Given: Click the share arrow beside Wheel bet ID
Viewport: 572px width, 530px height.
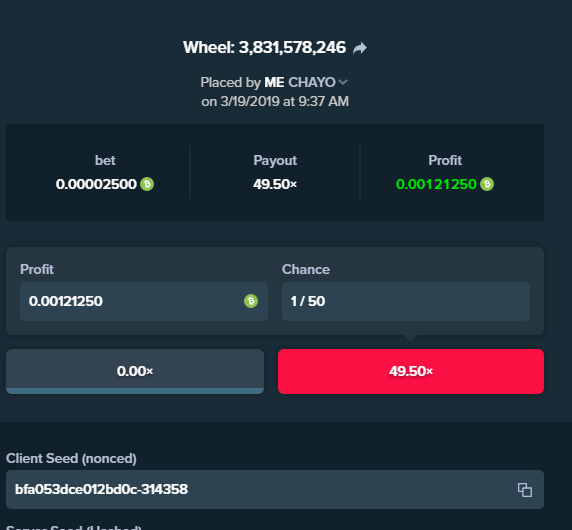Looking at the screenshot, I should pyautogui.click(x=360, y=48).
